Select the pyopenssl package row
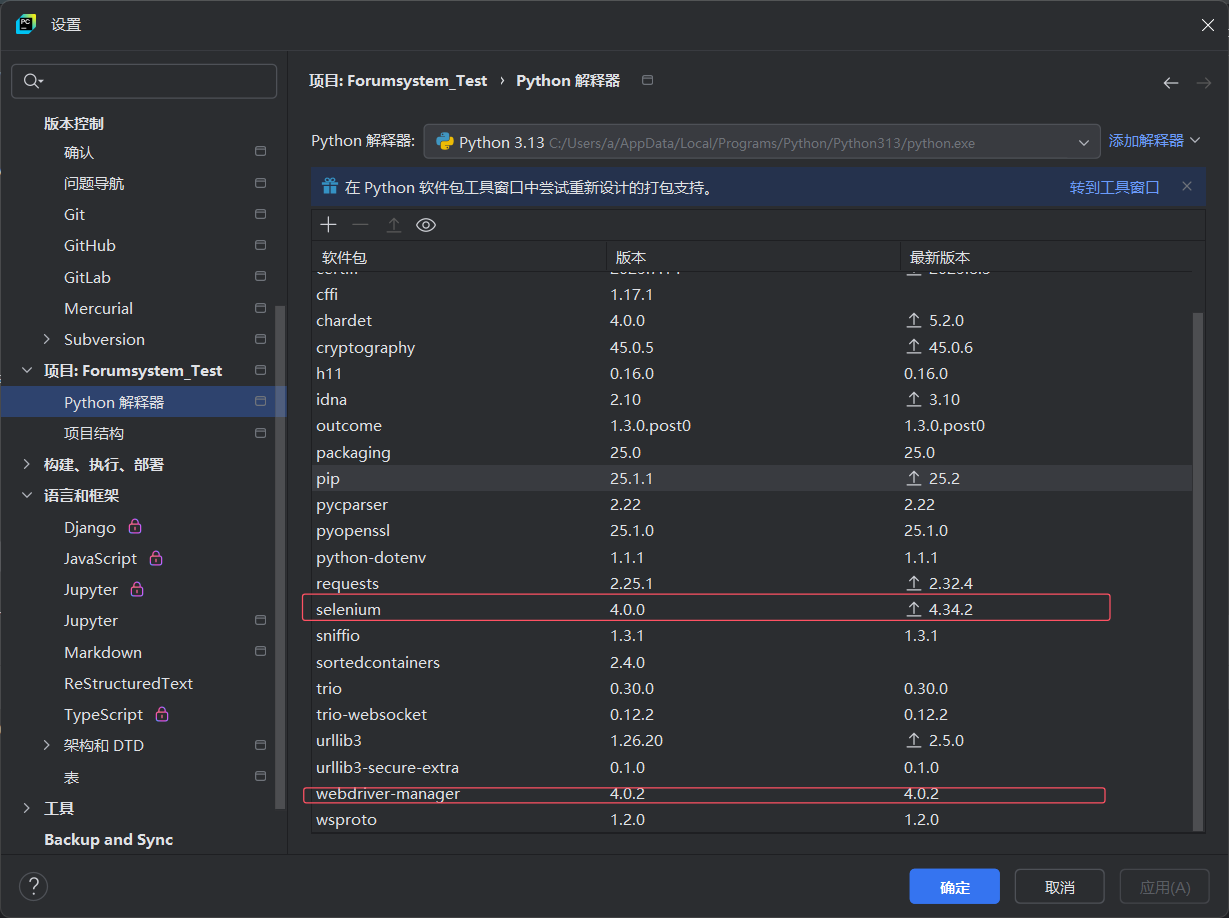This screenshot has height=918, width=1229. point(751,530)
